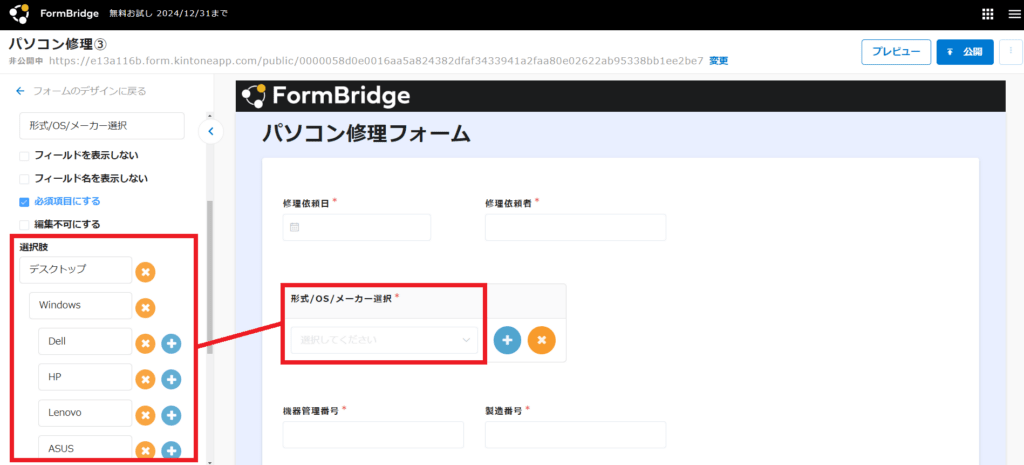The height and width of the screenshot is (465, 1024).
Task: Click the blue plus in the form table row
Action: point(507,340)
